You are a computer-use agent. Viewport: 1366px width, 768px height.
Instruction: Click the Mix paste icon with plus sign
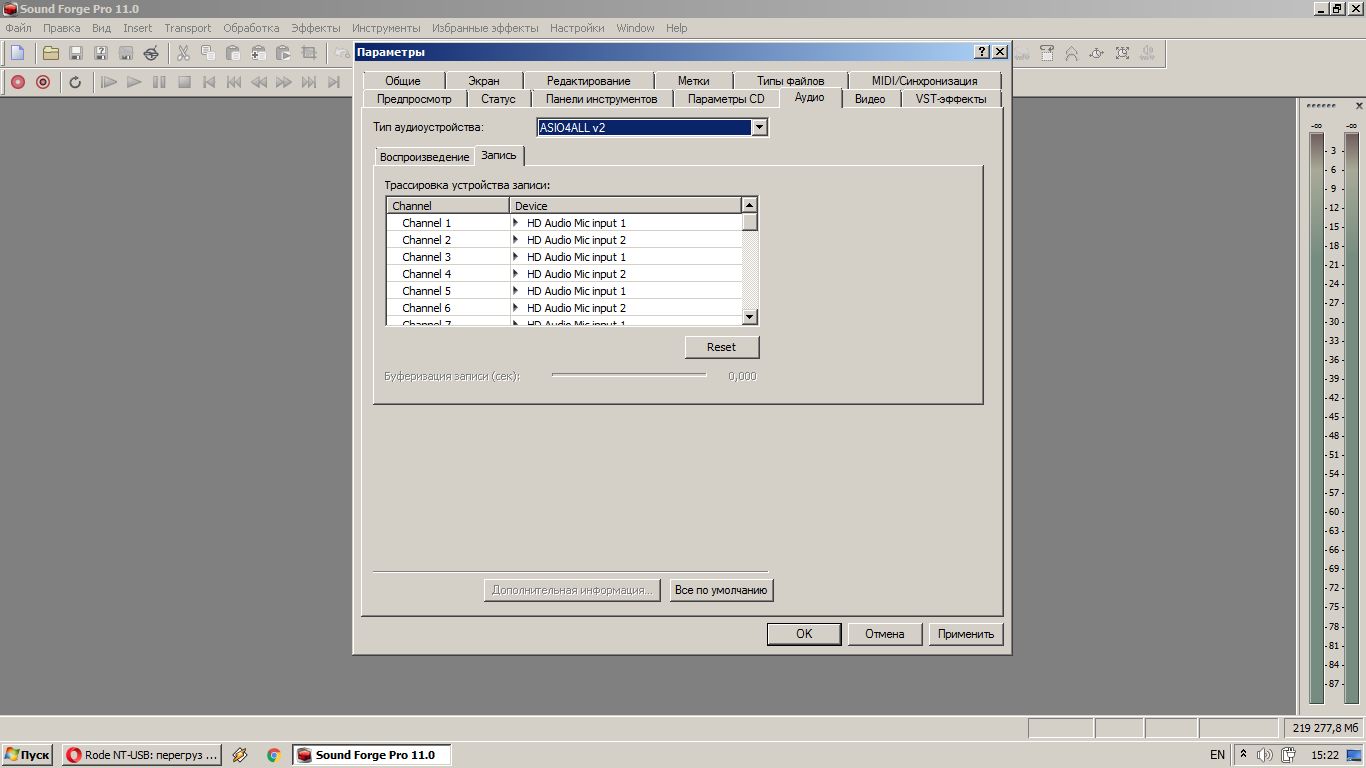258,53
